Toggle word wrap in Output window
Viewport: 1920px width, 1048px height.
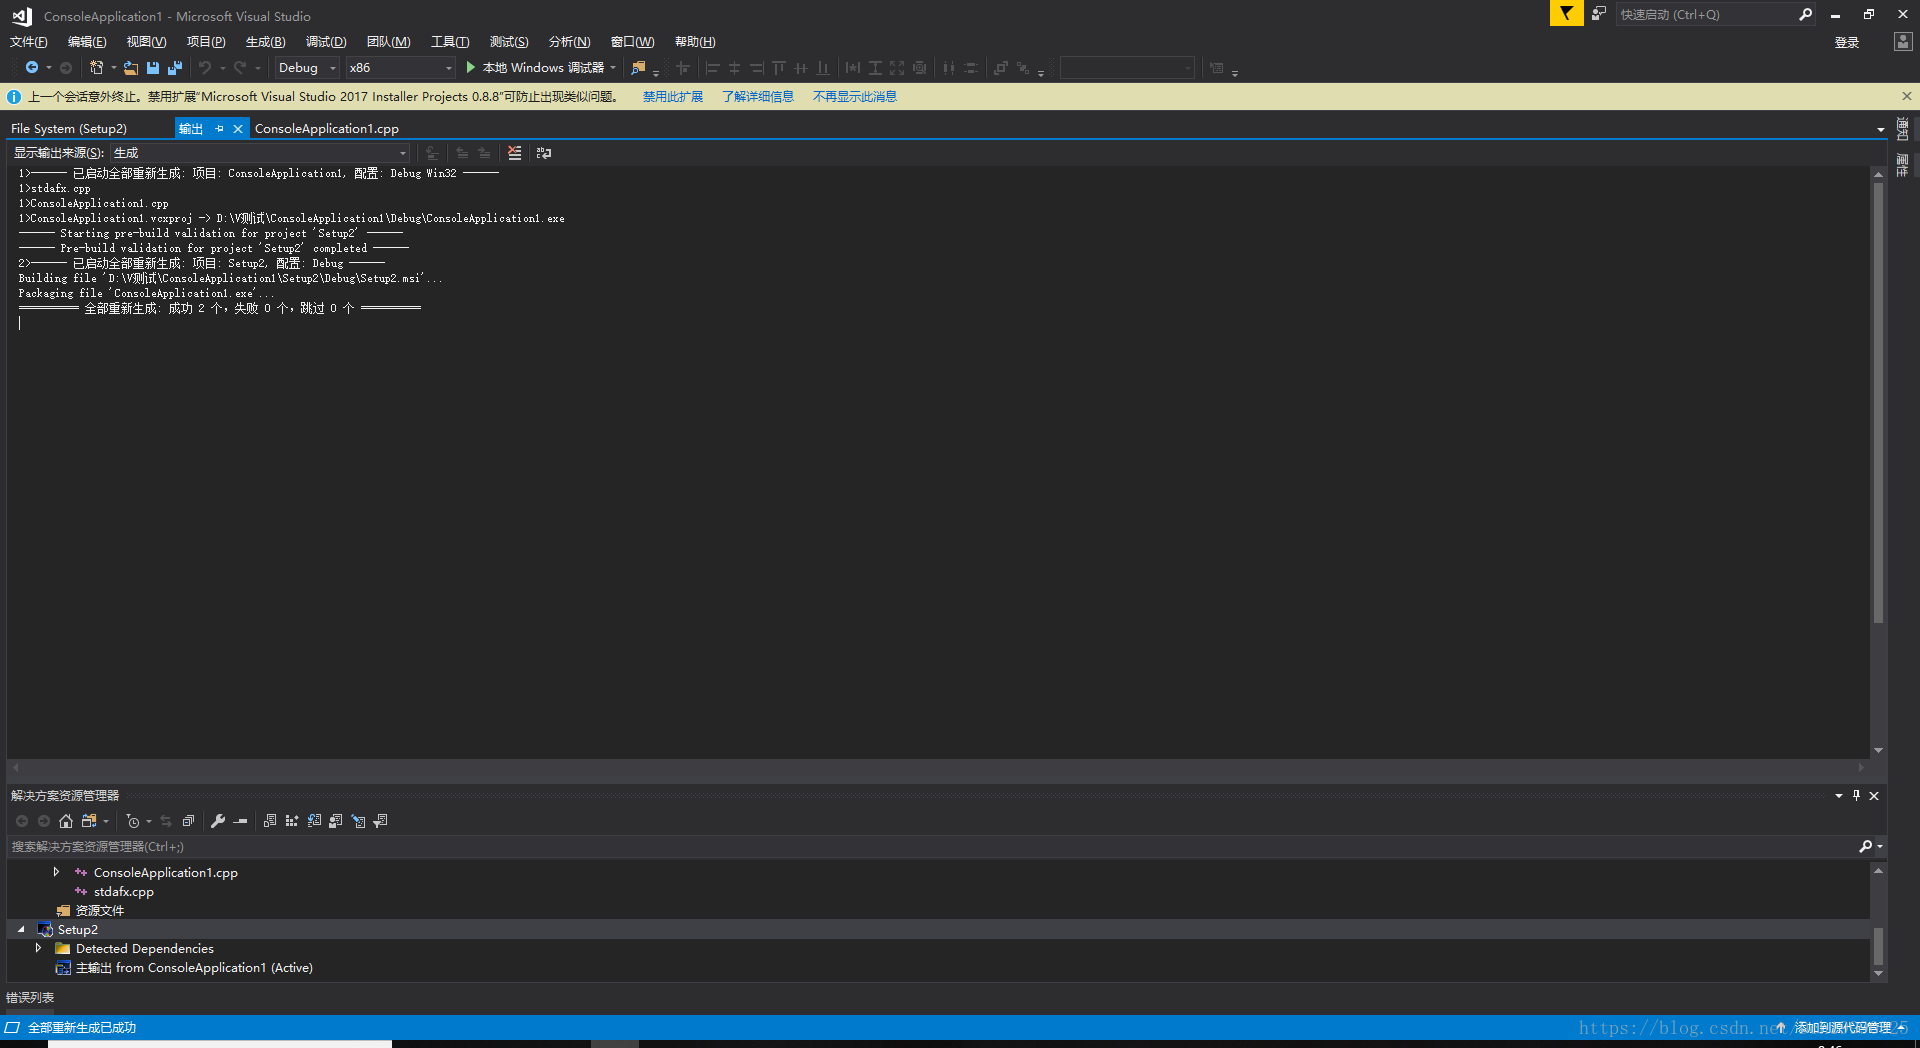544,153
